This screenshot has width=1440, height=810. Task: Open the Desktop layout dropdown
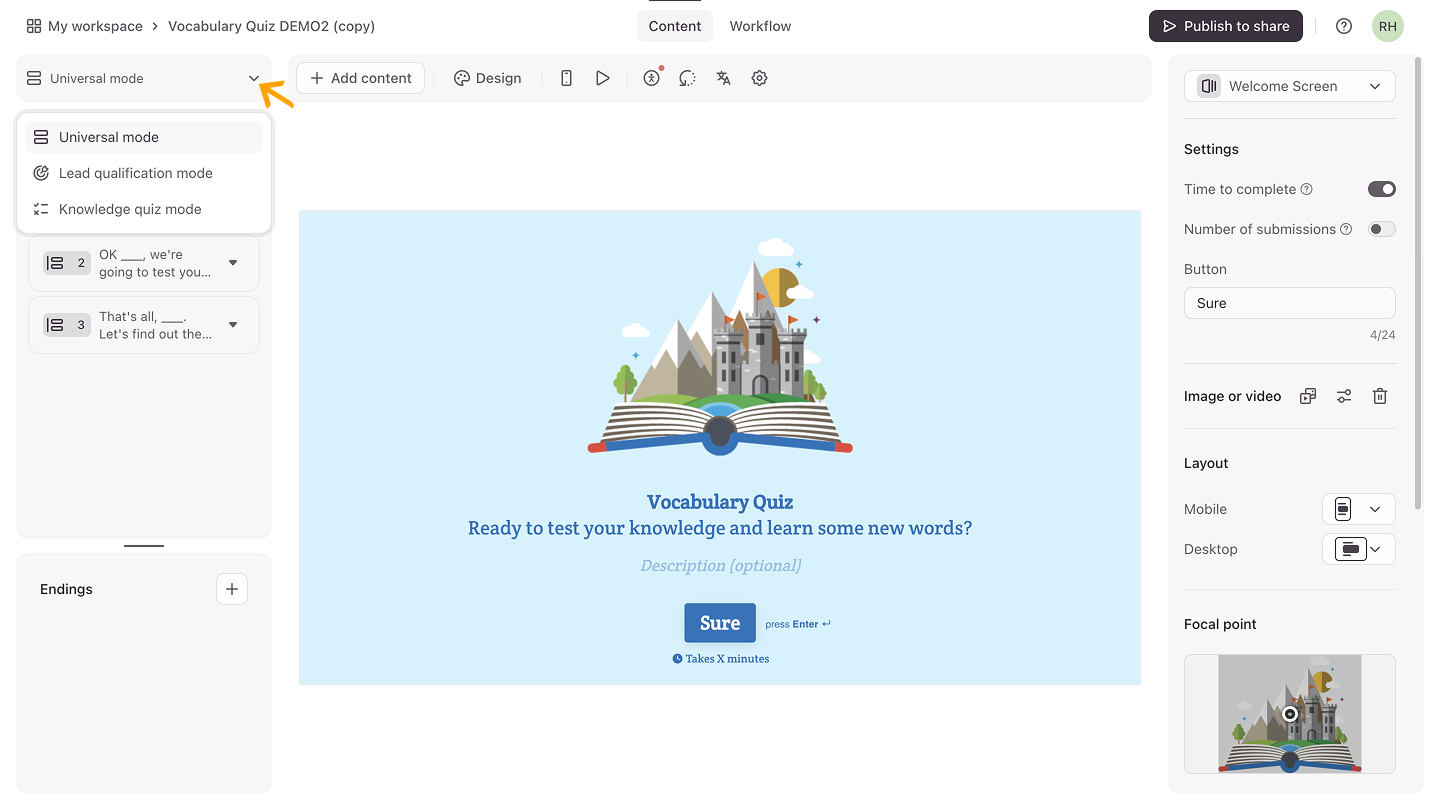point(1358,549)
